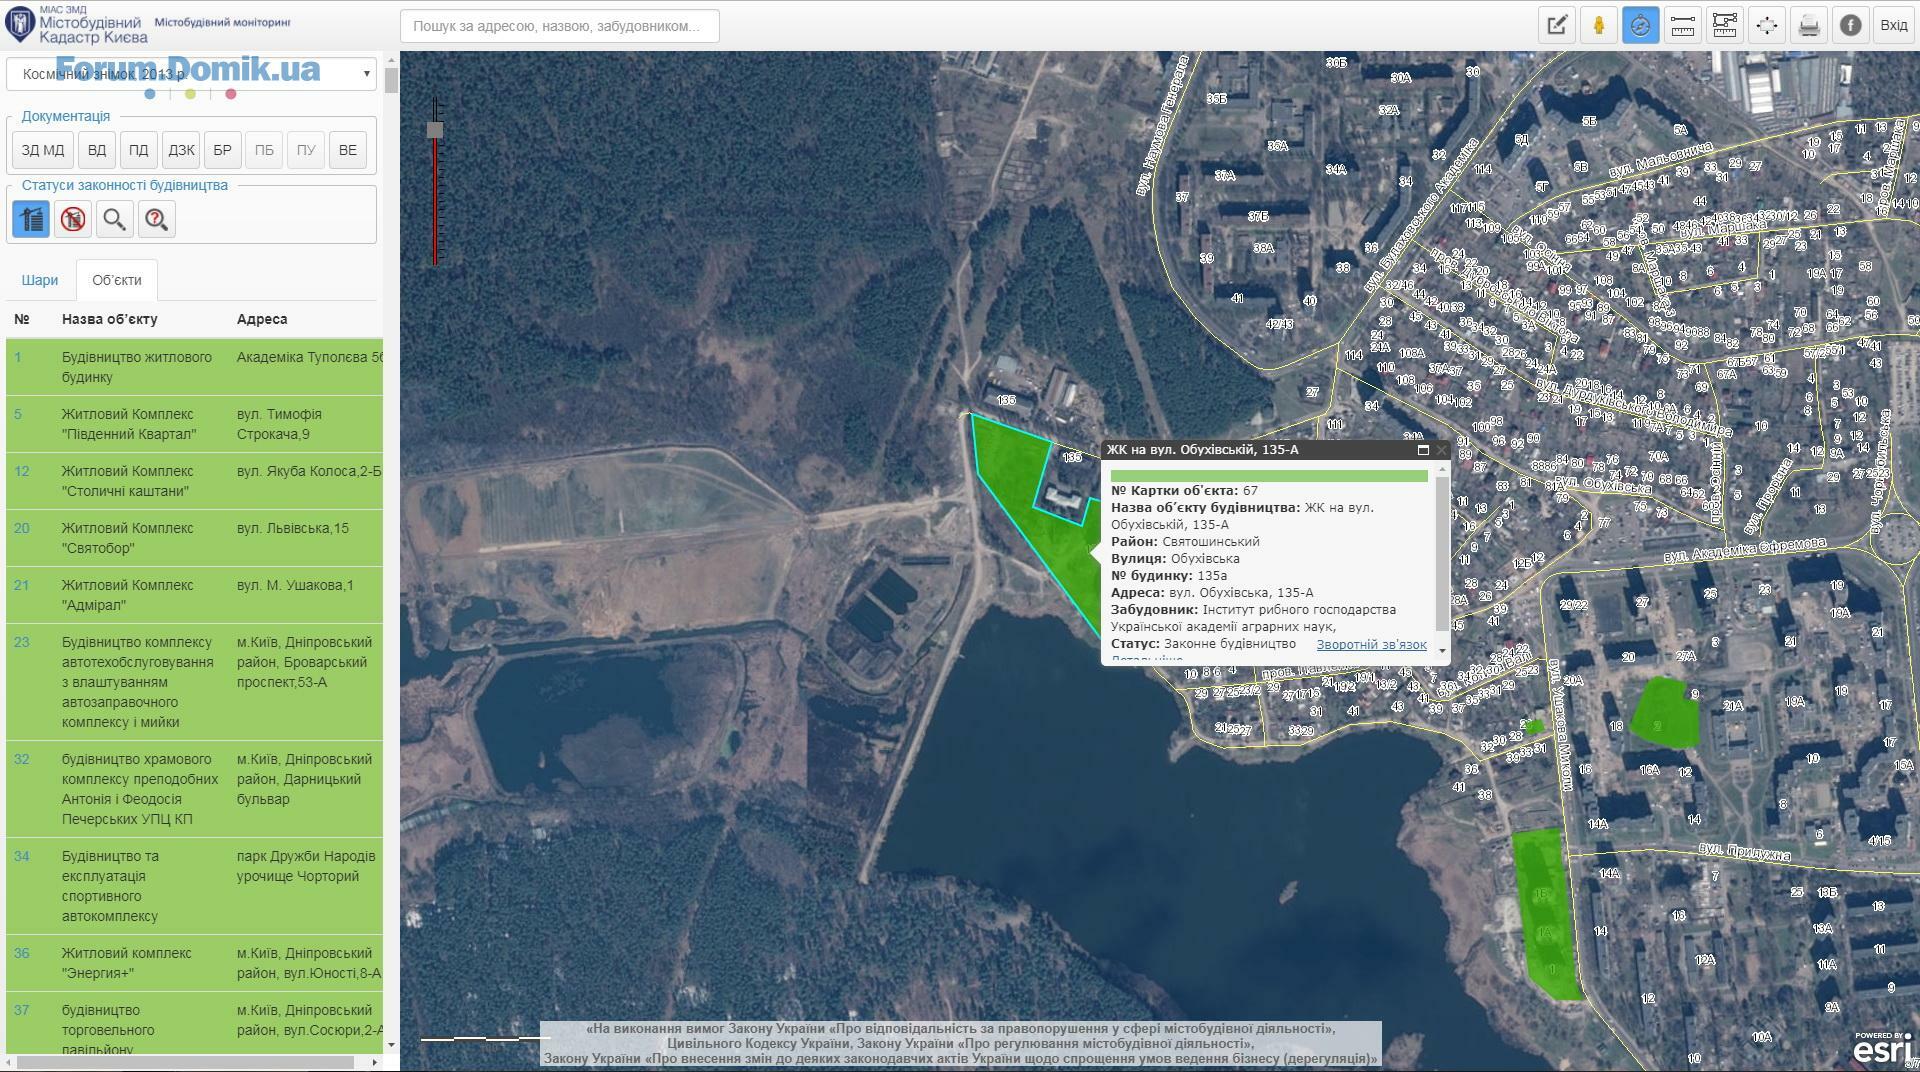1920x1072 pixels.
Task: Click address вул. Львівська,15
Action: coord(293,528)
